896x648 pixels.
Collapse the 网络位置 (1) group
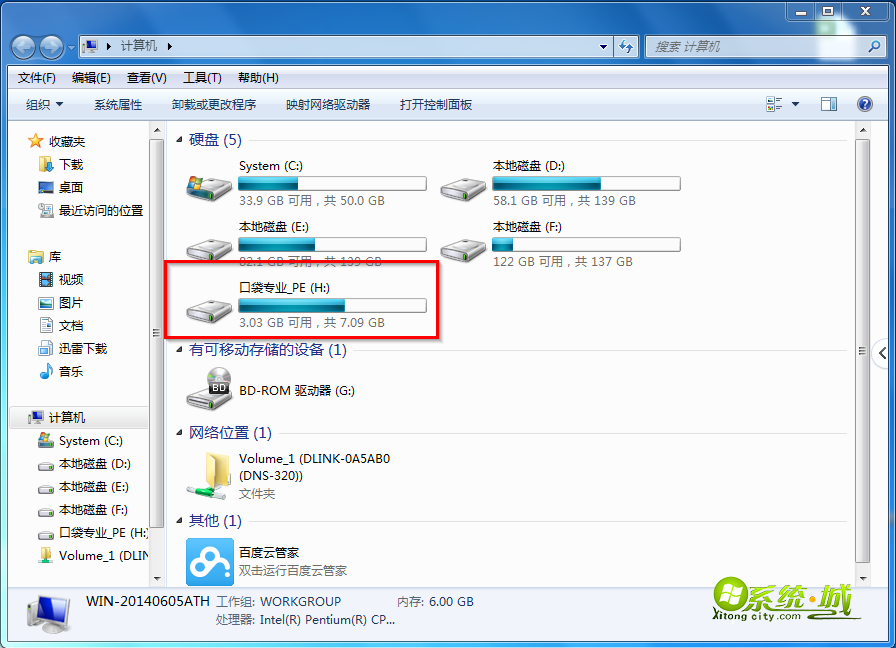click(179, 433)
